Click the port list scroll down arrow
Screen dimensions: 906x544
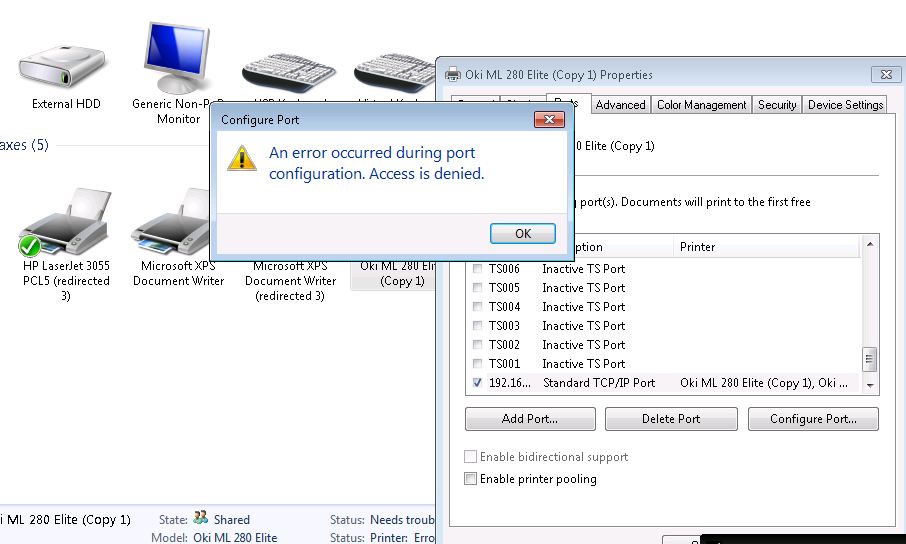click(x=870, y=385)
